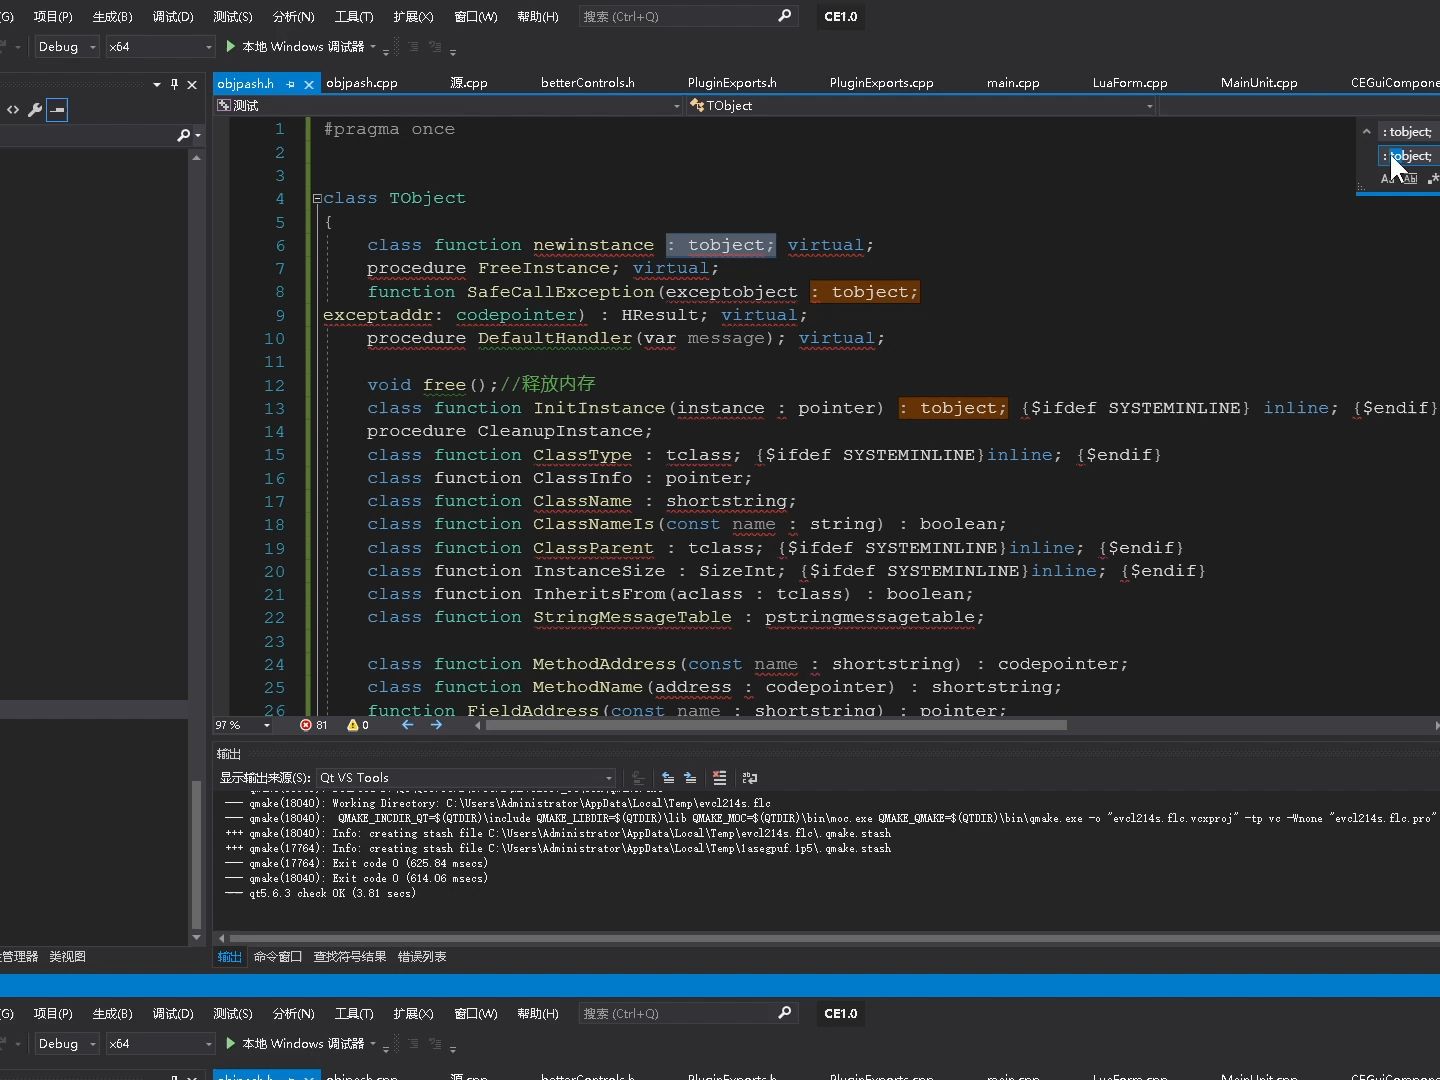Click the top 搜索 (Ctrl+Q) search box
Image resolution: width=1440 pixels, height=1080 pixels.
pos(678,17)
